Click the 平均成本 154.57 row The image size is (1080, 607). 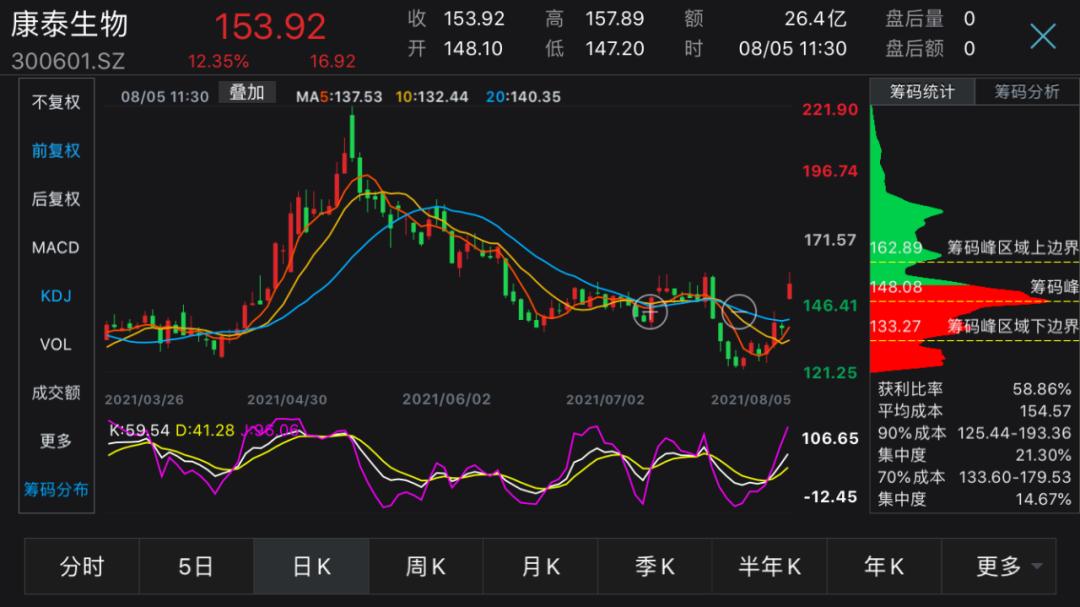[974, 411]
